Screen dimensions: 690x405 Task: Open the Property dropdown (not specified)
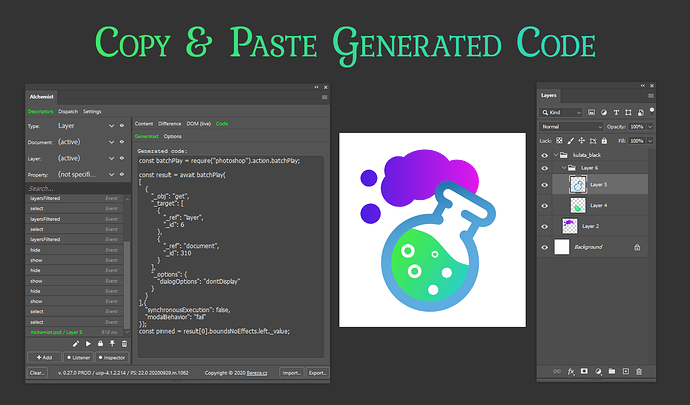coord(86,174)
